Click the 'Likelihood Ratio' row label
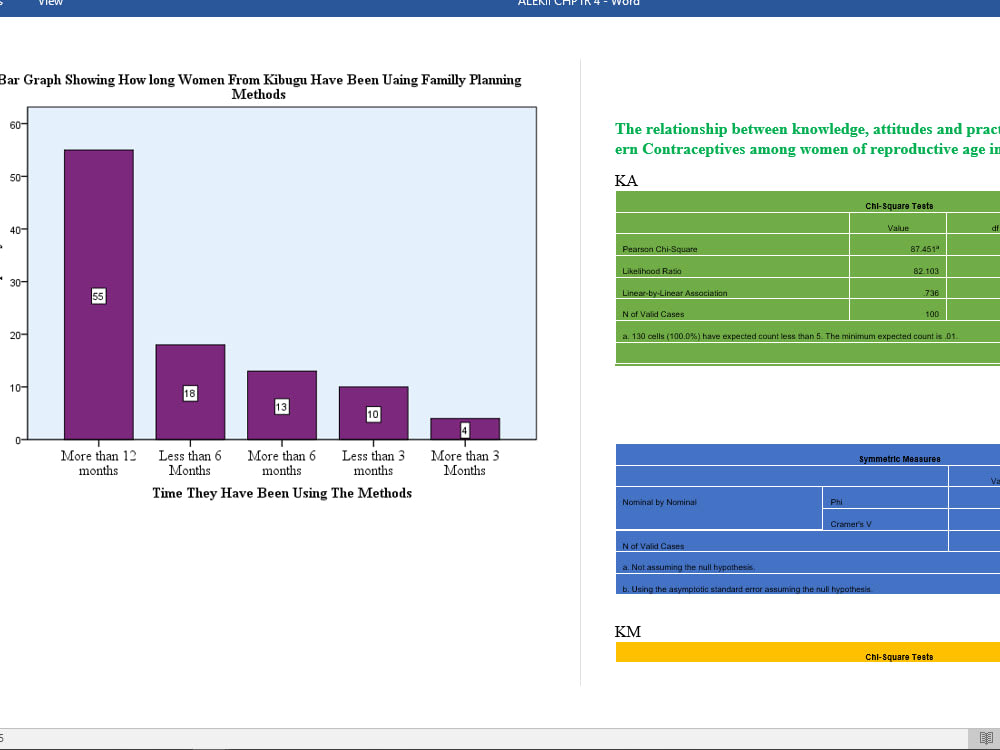 tap(652, 271)
